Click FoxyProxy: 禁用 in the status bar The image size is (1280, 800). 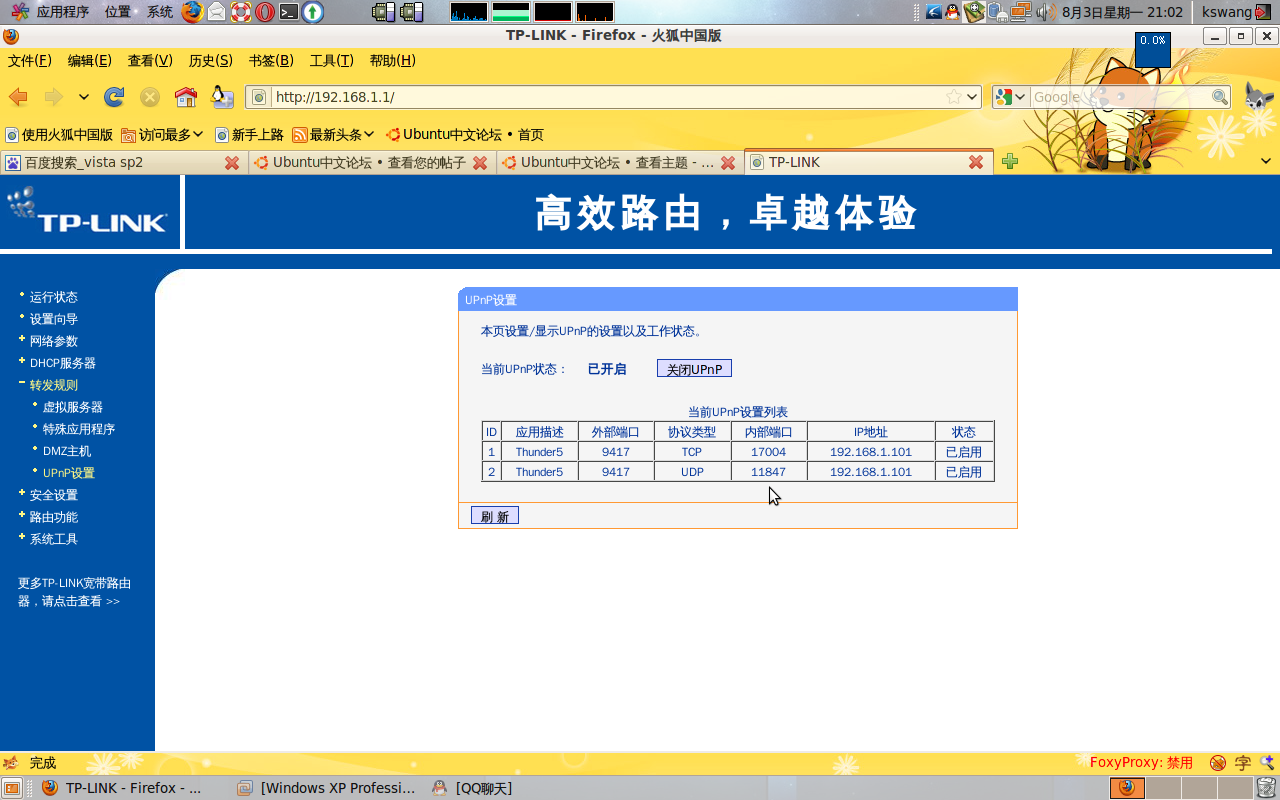click(x=1141, y=763)
